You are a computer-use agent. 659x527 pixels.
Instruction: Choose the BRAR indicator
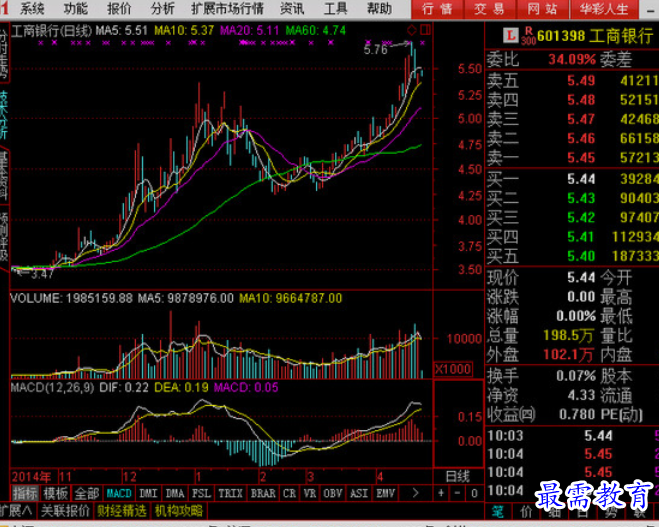click(263, 493)
